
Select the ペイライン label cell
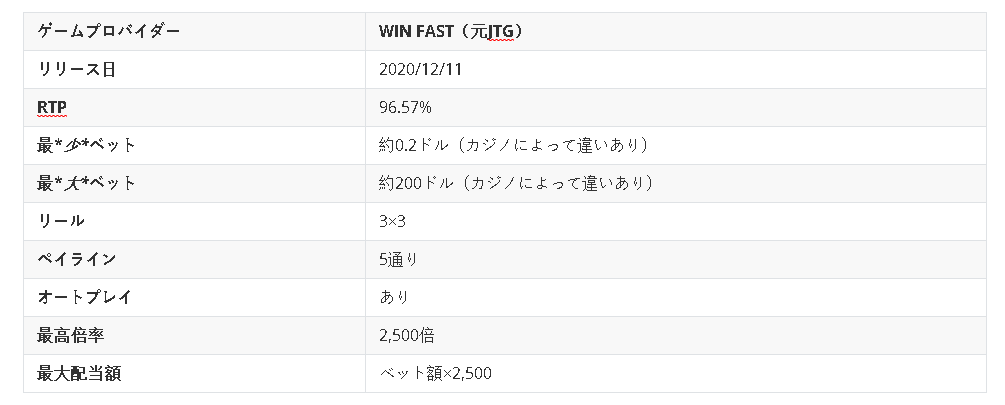[x=77, y=259]
